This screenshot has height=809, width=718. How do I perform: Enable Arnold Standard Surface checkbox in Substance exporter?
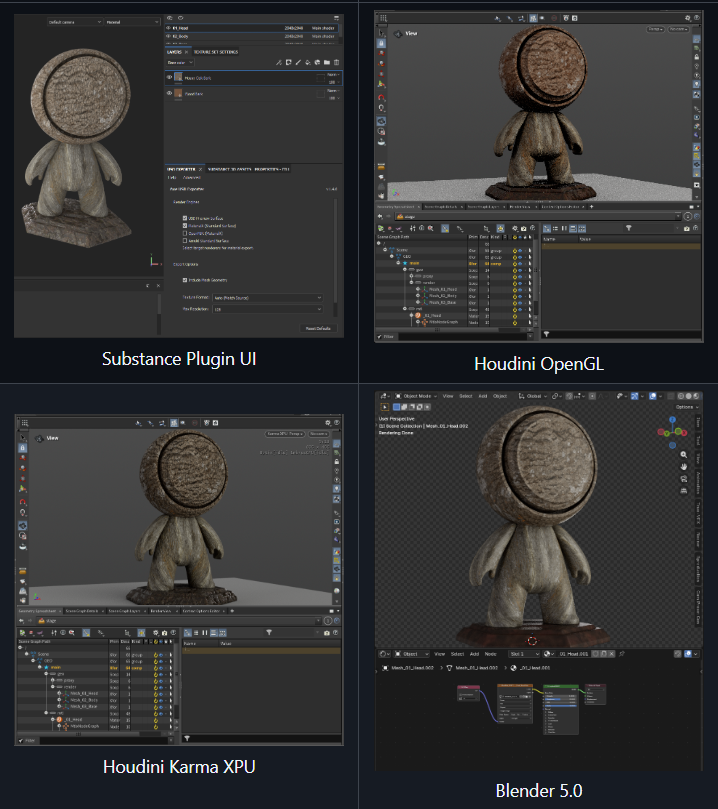pos(185,240)
